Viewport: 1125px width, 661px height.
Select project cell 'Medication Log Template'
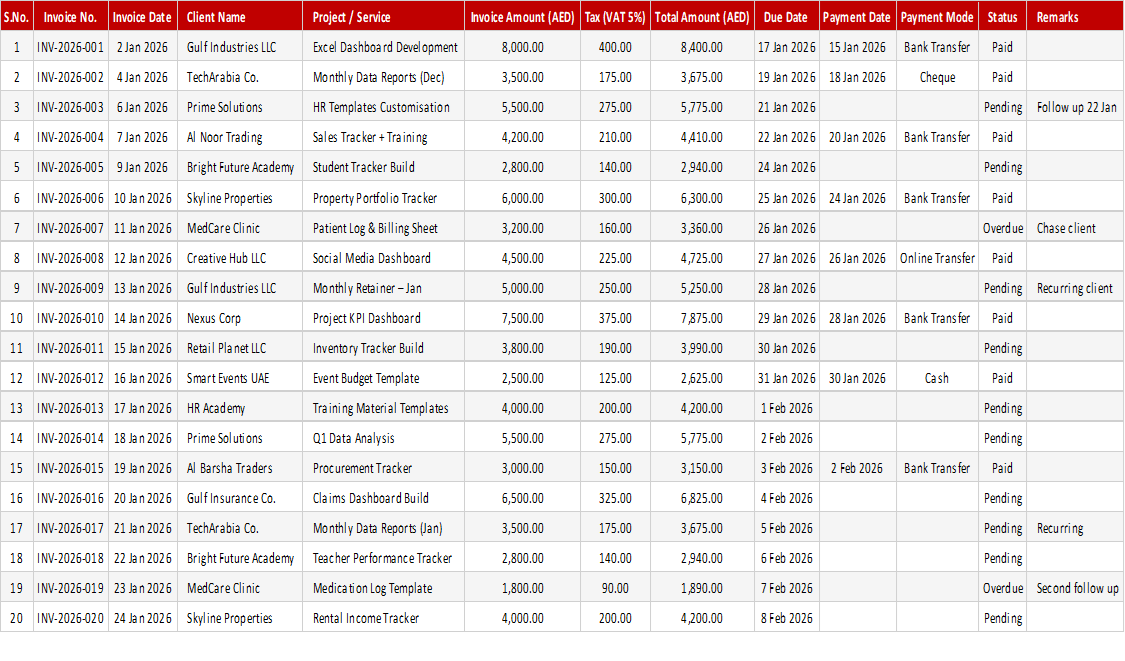click(383, 588)
